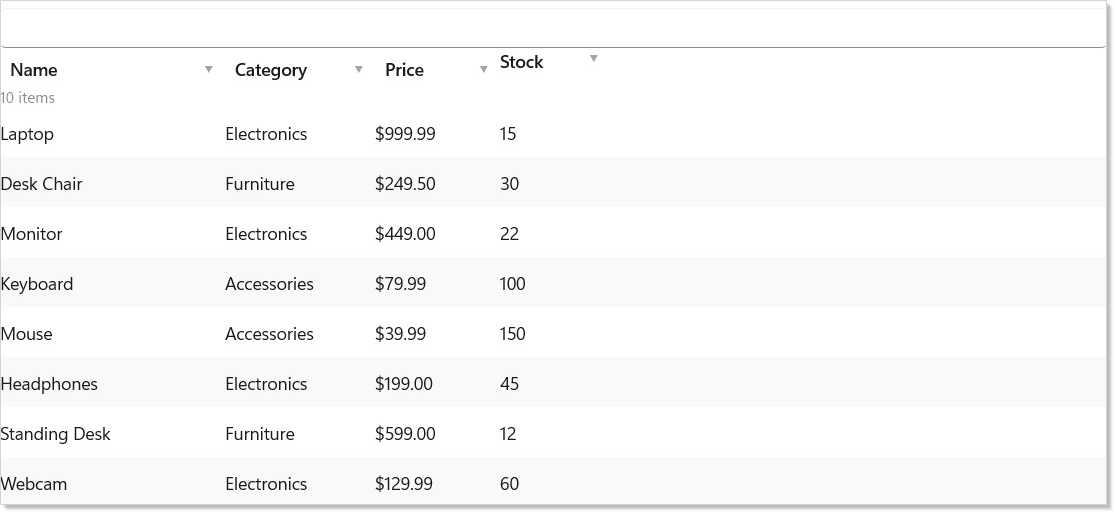
Task: Open the Name column filter arrow
Action: coord(208,69)
